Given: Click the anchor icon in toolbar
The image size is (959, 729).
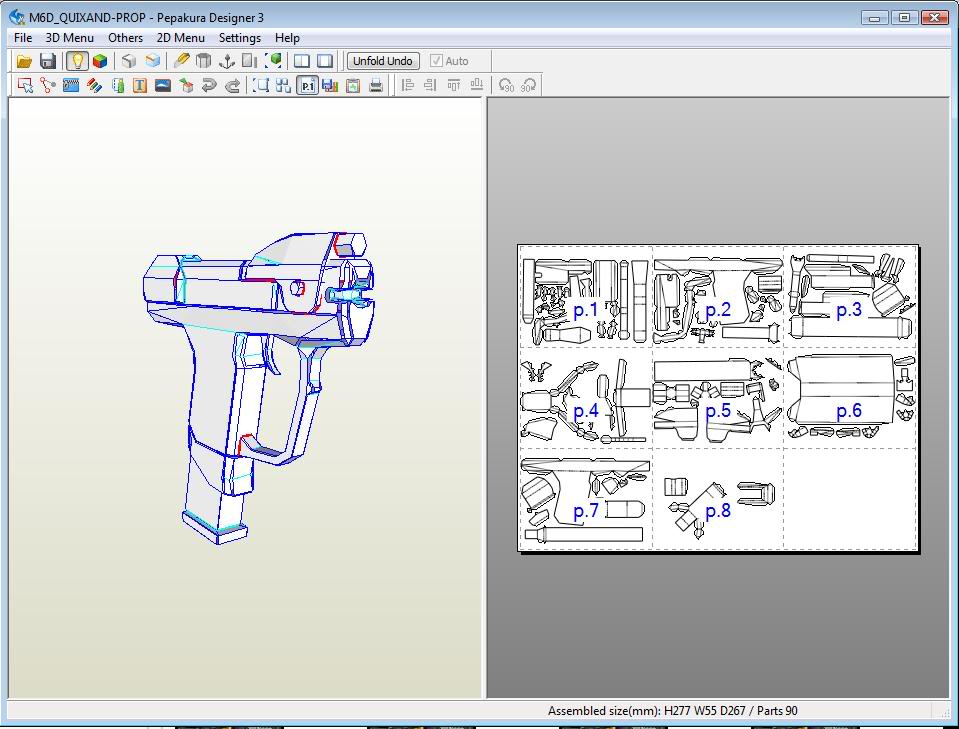Looking at the screenshot, I should tap(227, 61).
